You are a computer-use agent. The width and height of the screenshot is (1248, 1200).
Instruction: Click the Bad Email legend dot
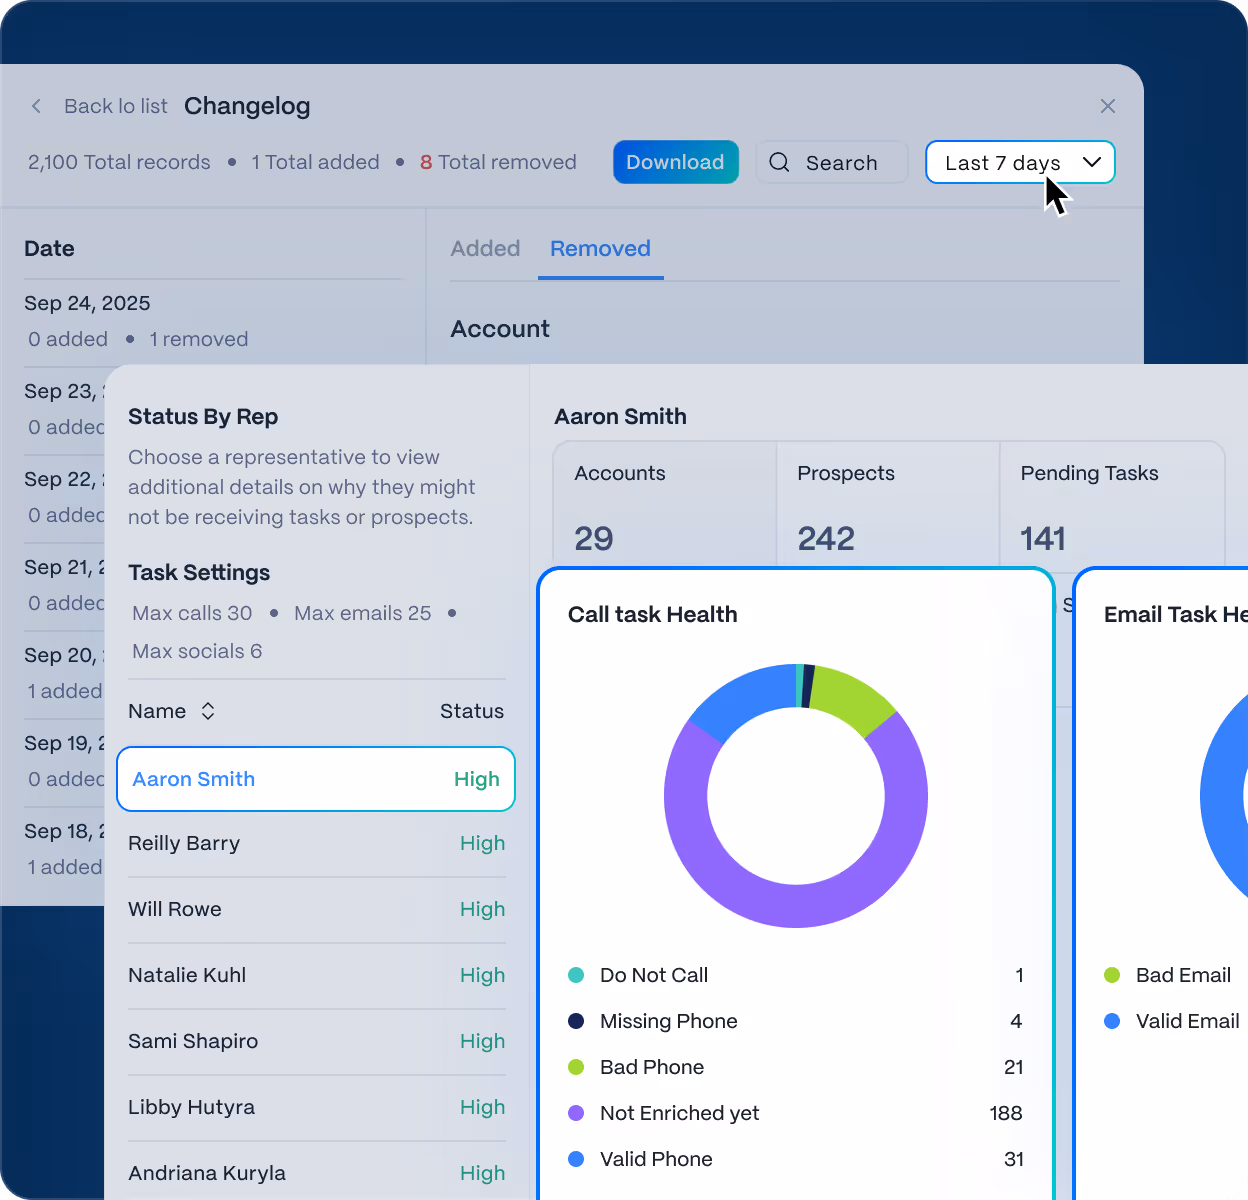tap(1112, 975)
